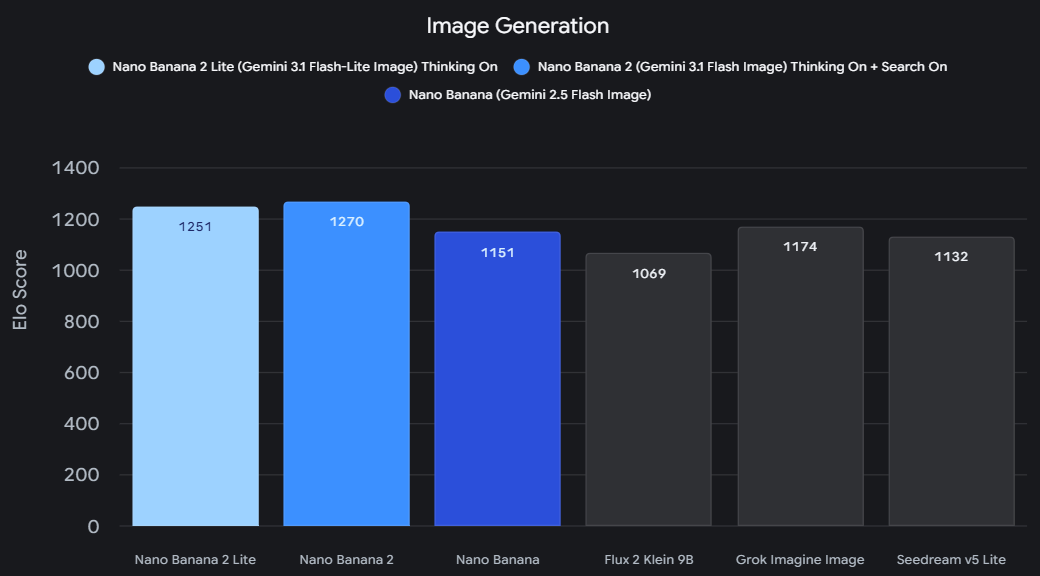Click the y-axis tick label 1200
This screenshot has height=576, width=1040.
76,220
